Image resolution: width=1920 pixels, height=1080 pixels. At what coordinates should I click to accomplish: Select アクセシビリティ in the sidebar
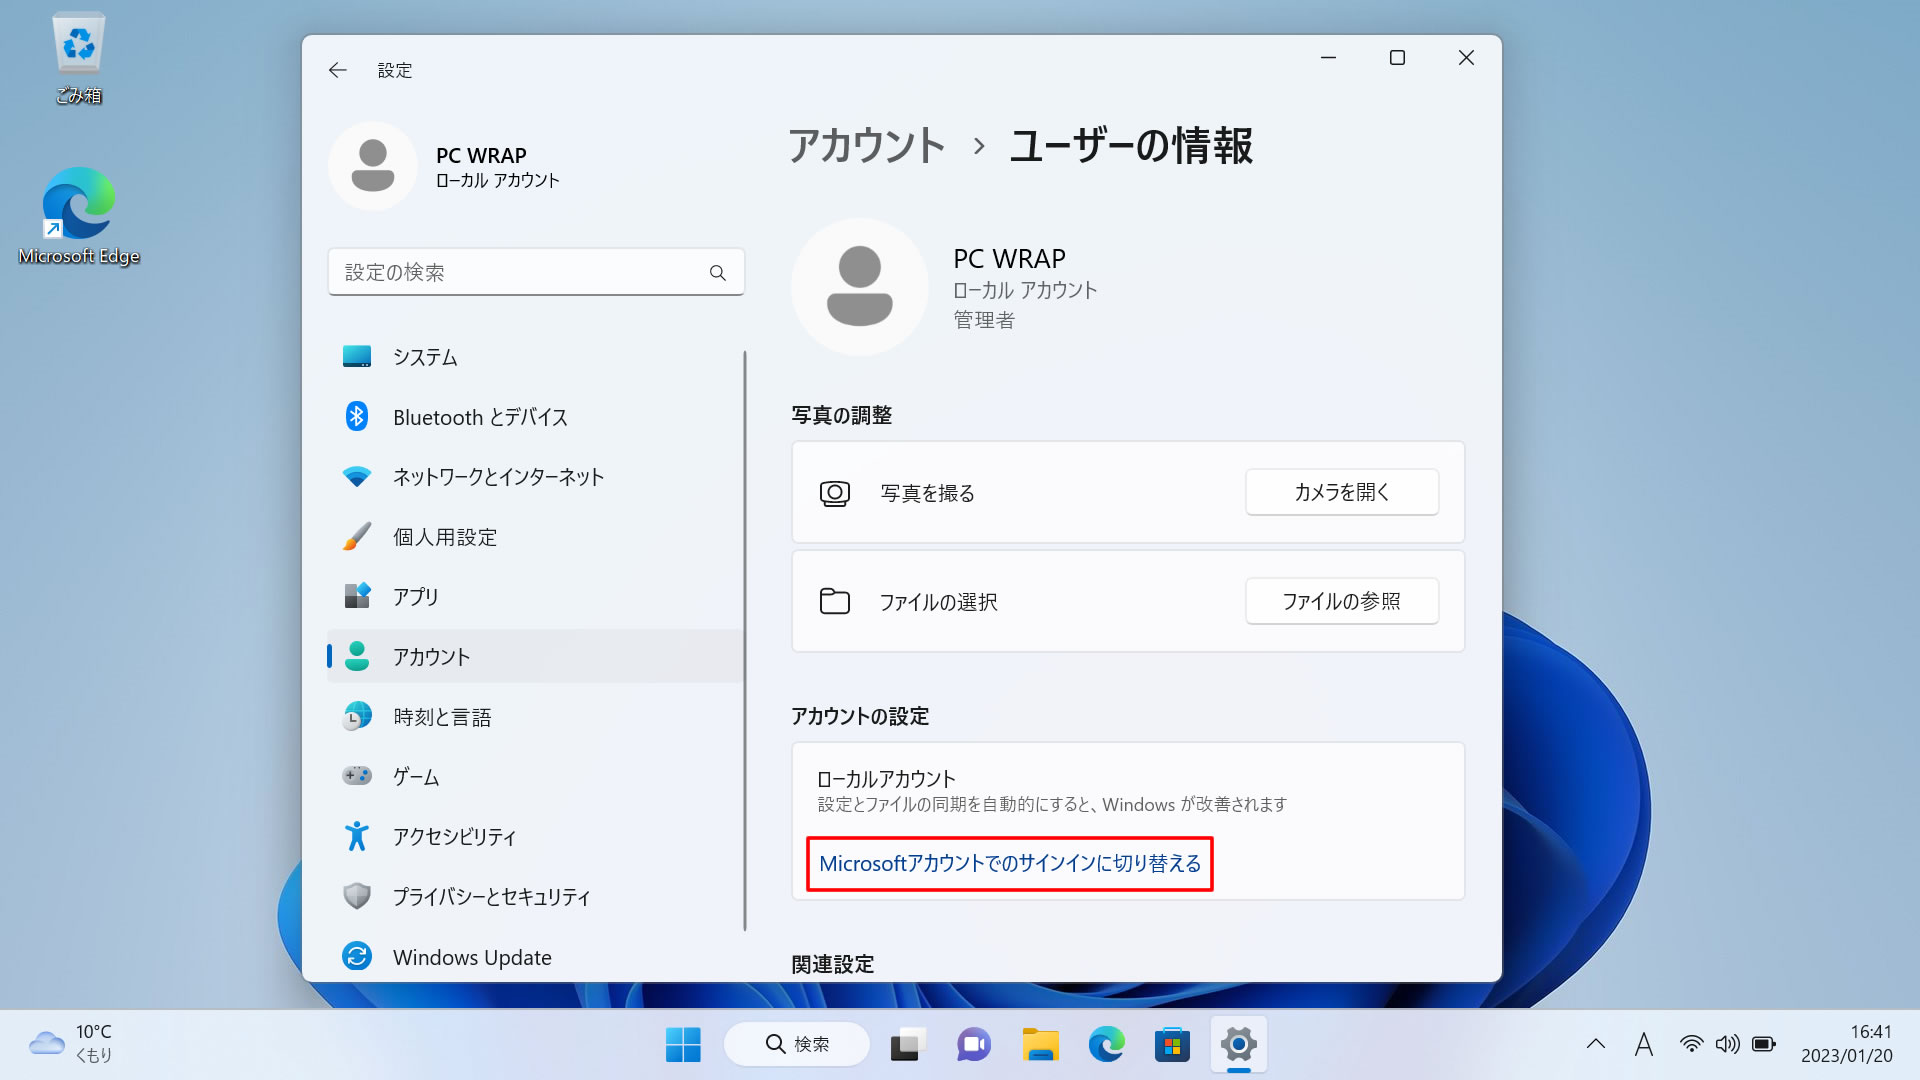tap(535, 837)
